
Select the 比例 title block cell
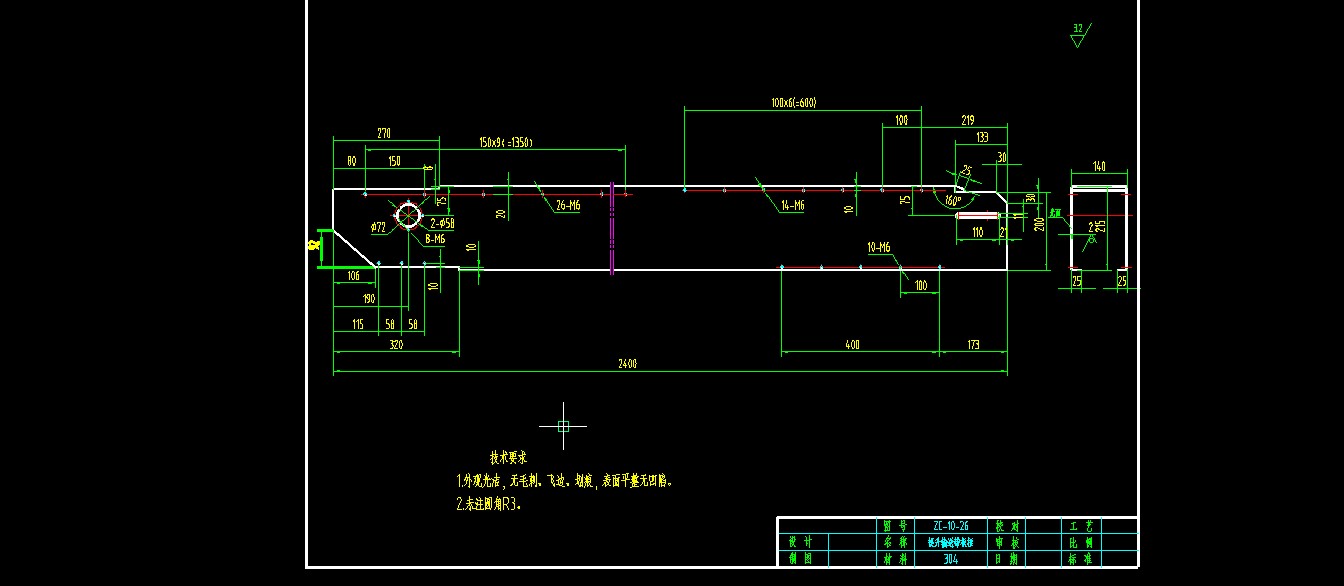[x=1081, y=542]
